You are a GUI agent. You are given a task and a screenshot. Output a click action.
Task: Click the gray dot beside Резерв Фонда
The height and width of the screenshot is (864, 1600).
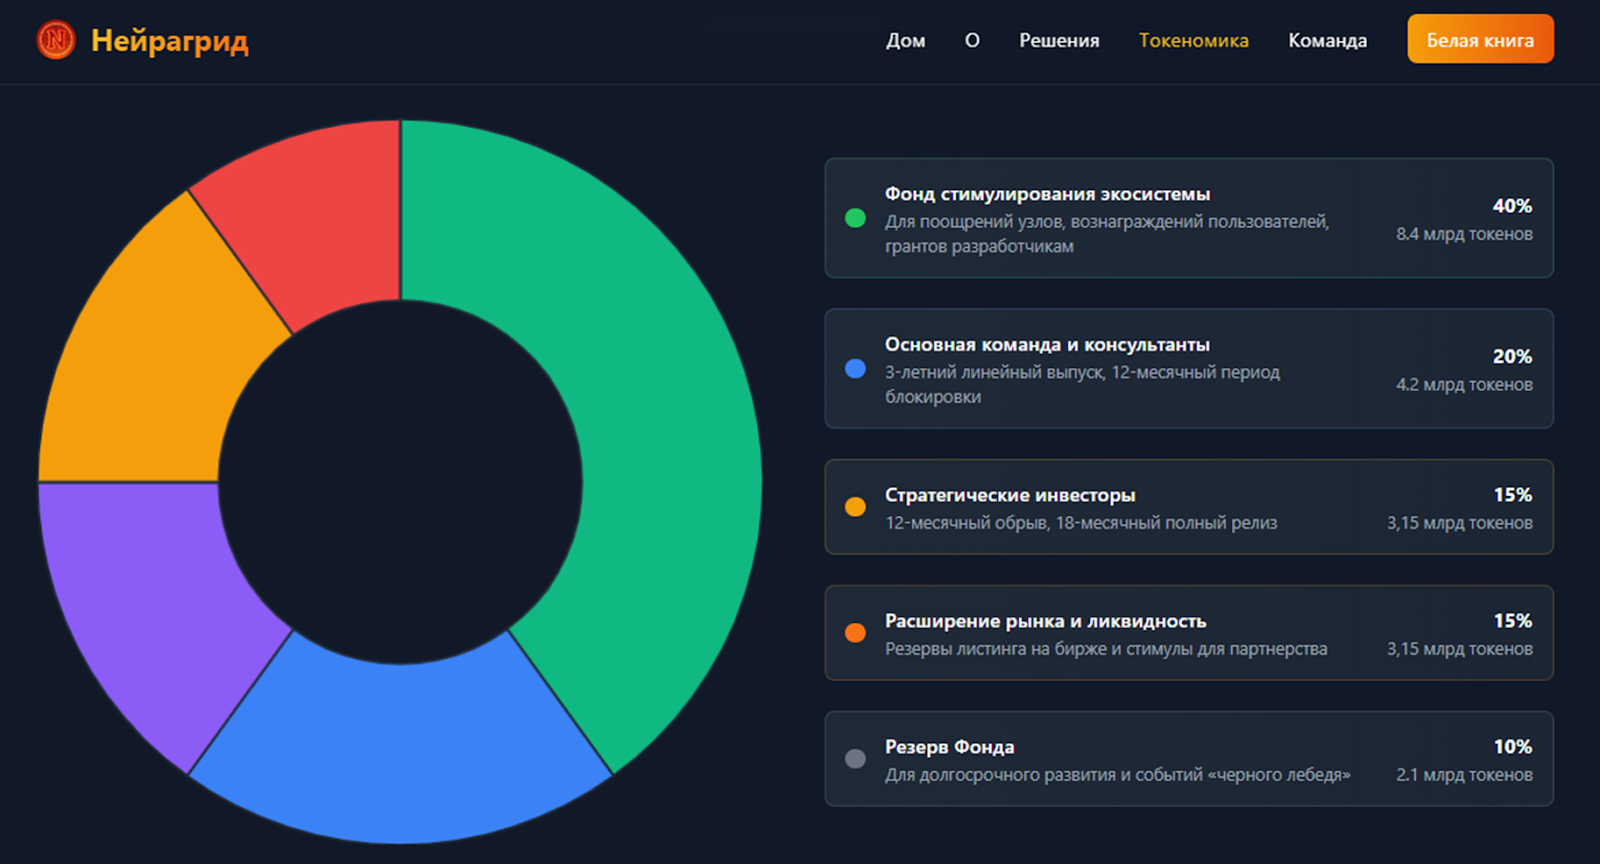click(x=855, y=759)
